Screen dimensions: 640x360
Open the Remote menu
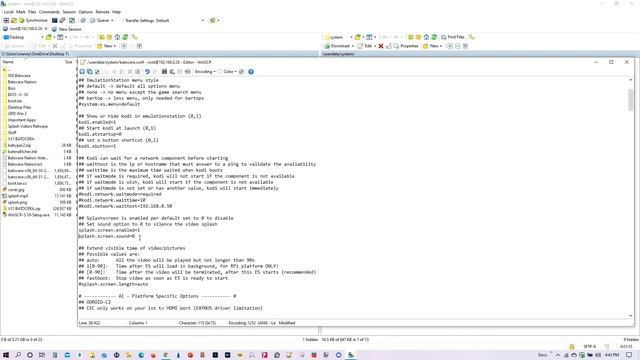102,12
